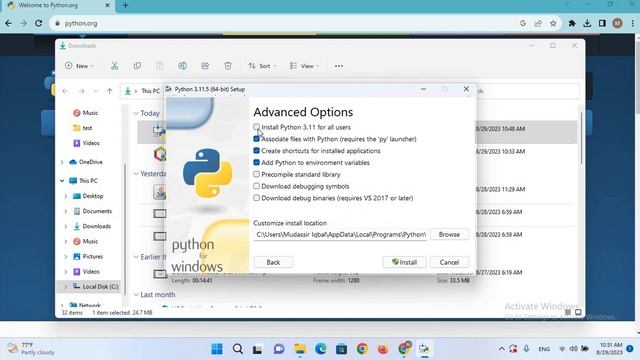Collapse the Today file group
The width and height of the screenshot is (640, 360).
click(136, 113)
